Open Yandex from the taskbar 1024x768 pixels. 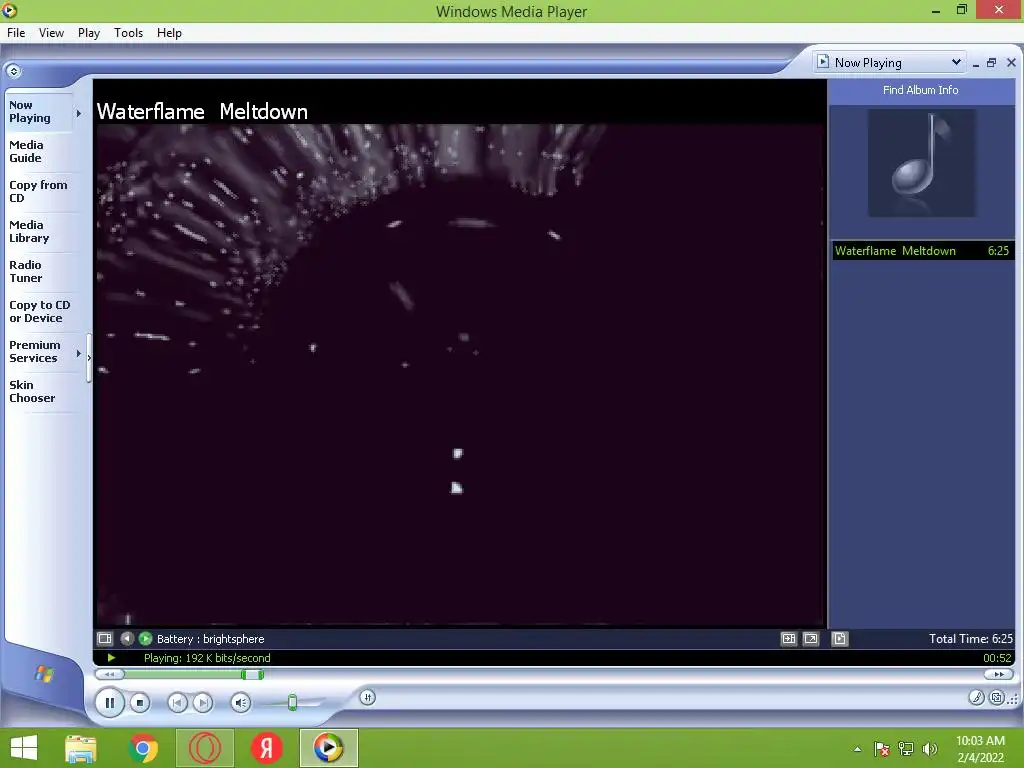tap(266, 748)
